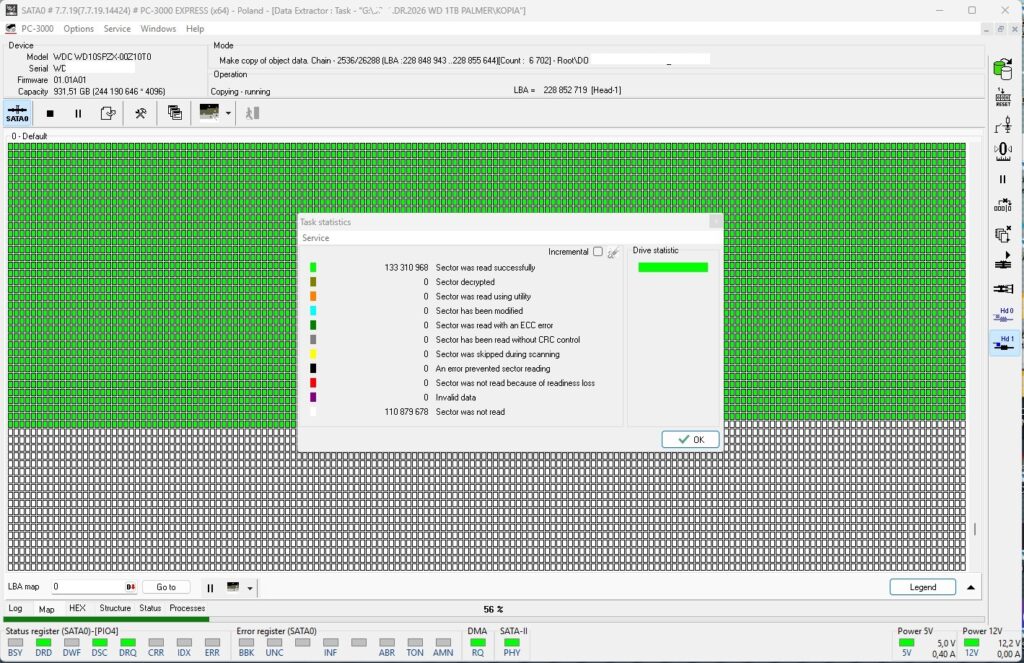Click the head arrow icon above Hd 0
The image size is (1024, 663).
point(1003,261)
